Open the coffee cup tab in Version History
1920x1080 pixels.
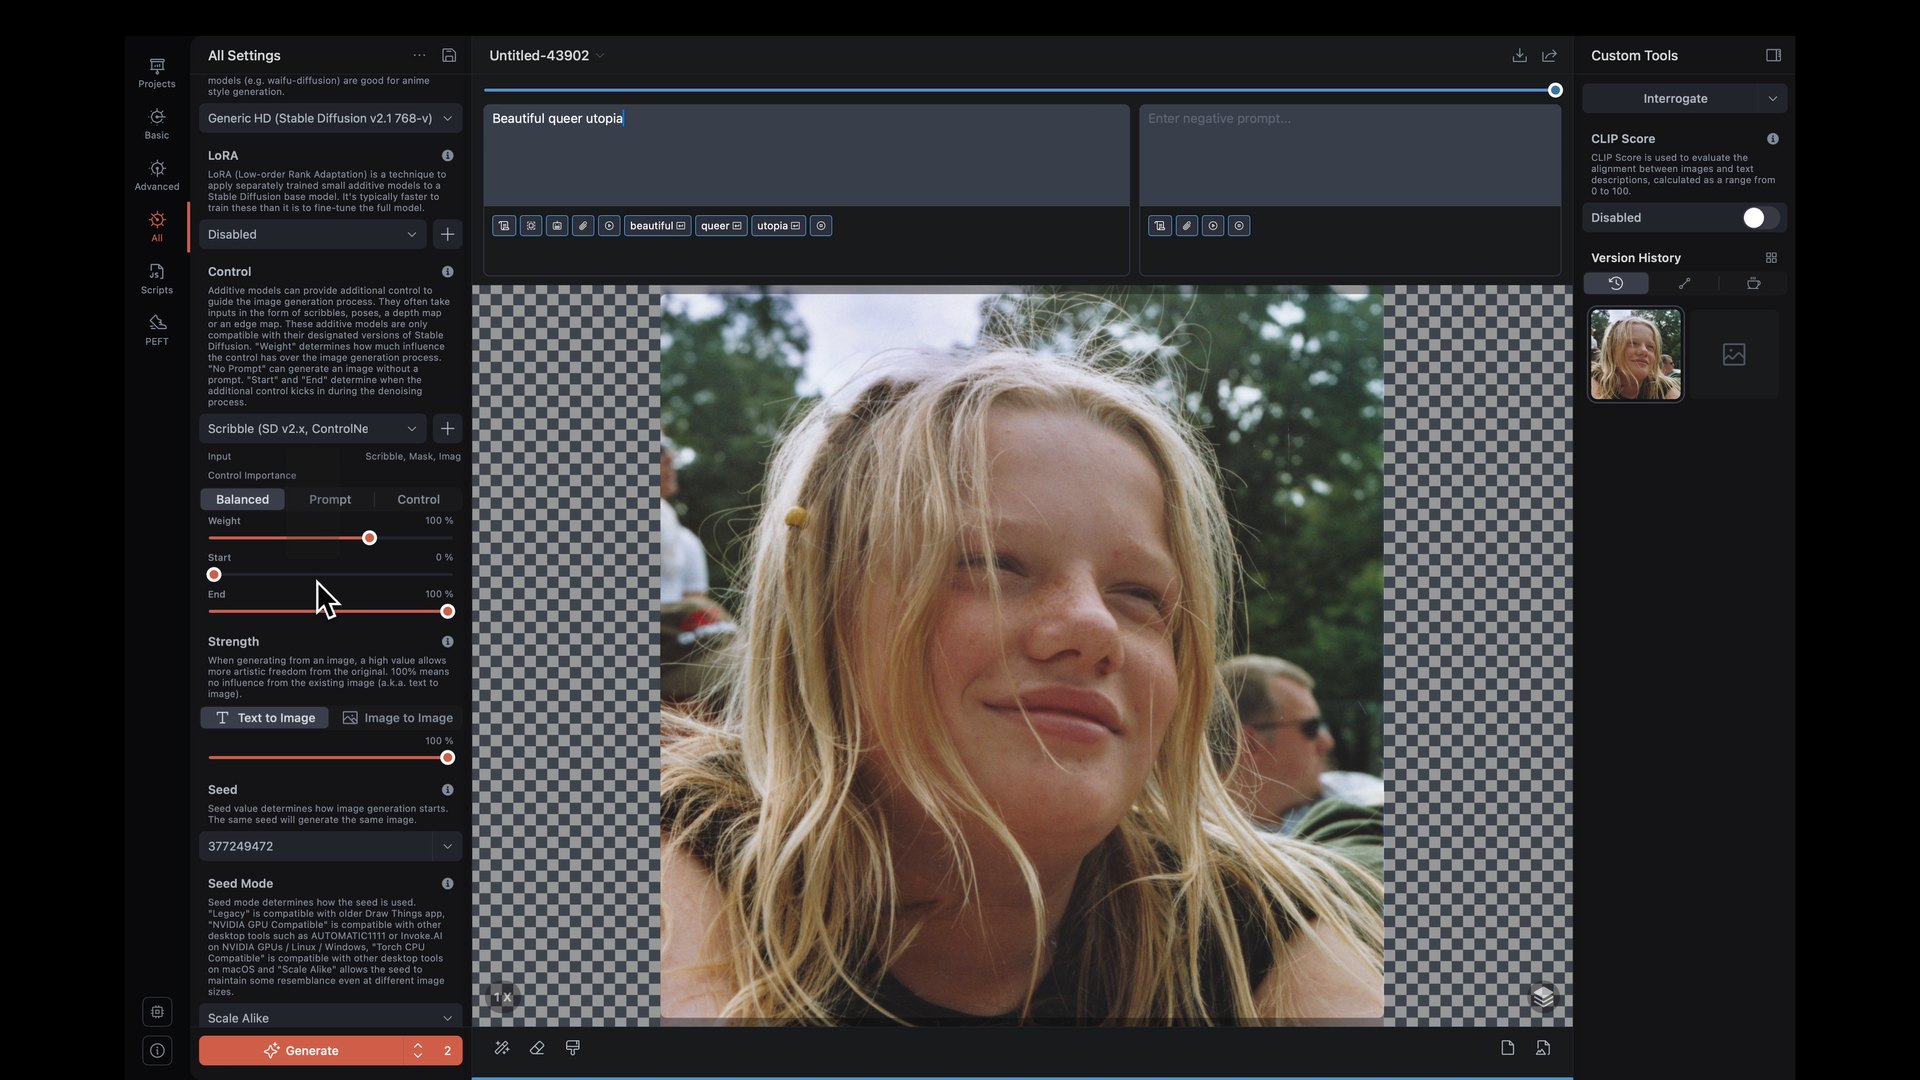[x=1753, y=284]
